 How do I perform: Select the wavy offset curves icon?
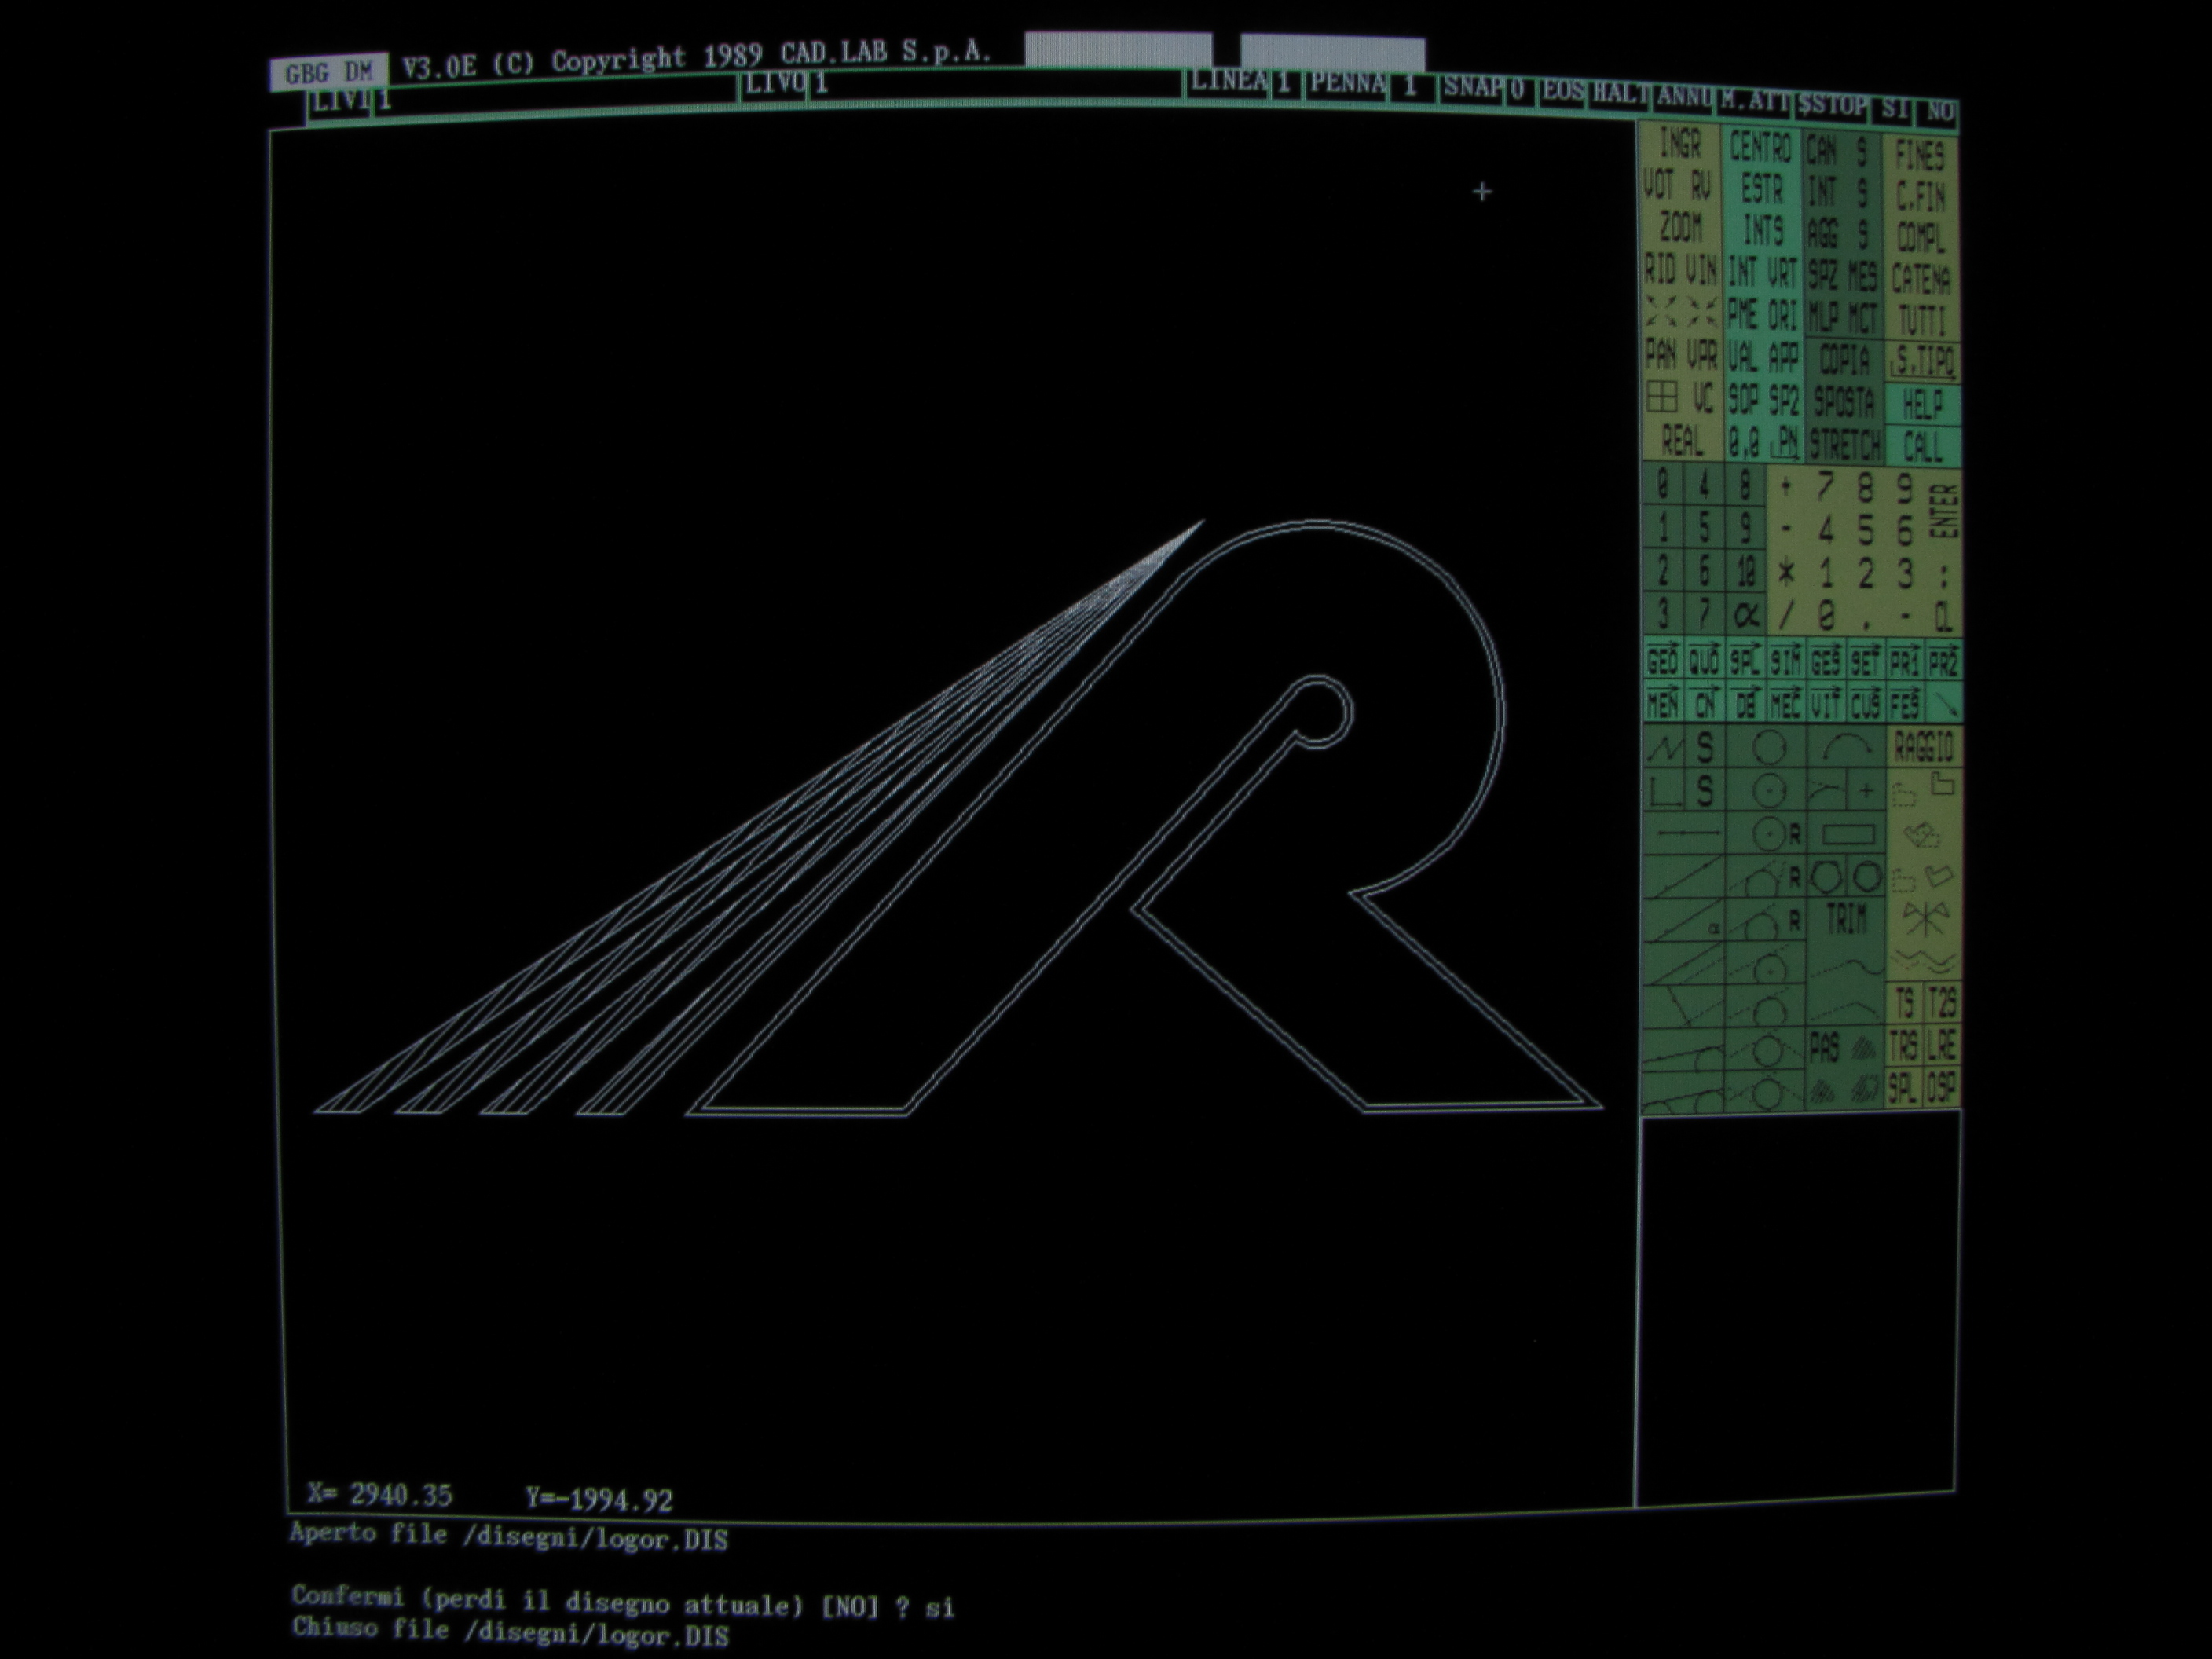tap(1924, 962)
